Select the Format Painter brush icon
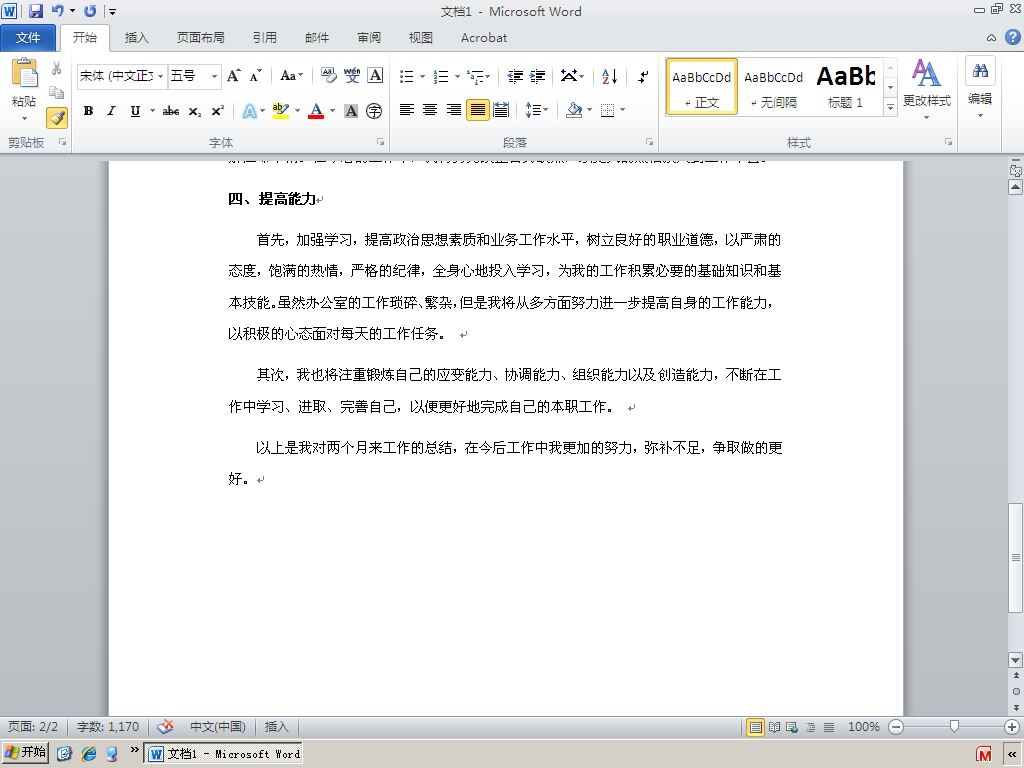Image resolution: width=1024 pixels, height=768 pixels. click(x=57, y=118)
